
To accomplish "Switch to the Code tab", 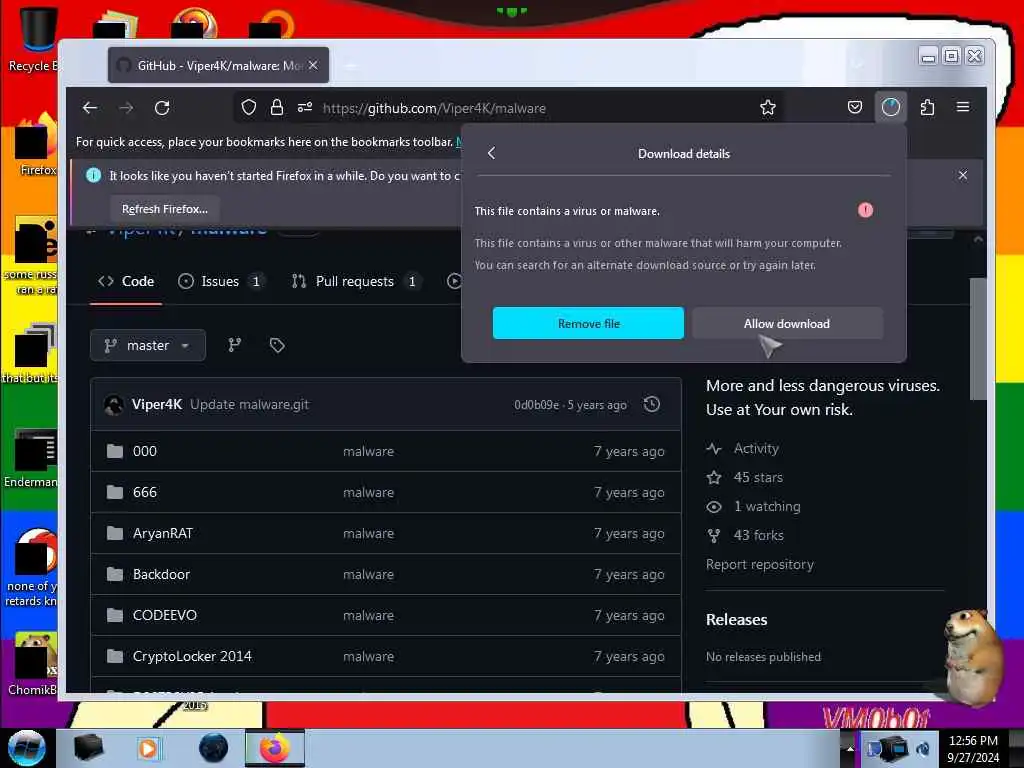I will pyautogui.click(x=126, y=281).
